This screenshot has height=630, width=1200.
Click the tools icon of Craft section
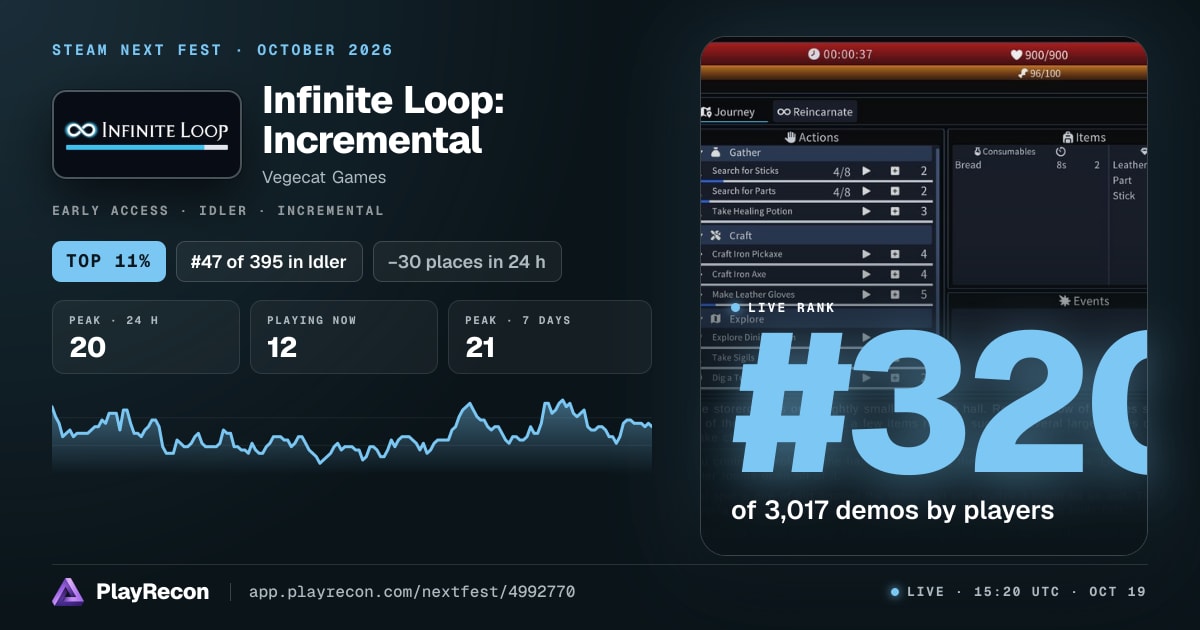click(715, 236)
